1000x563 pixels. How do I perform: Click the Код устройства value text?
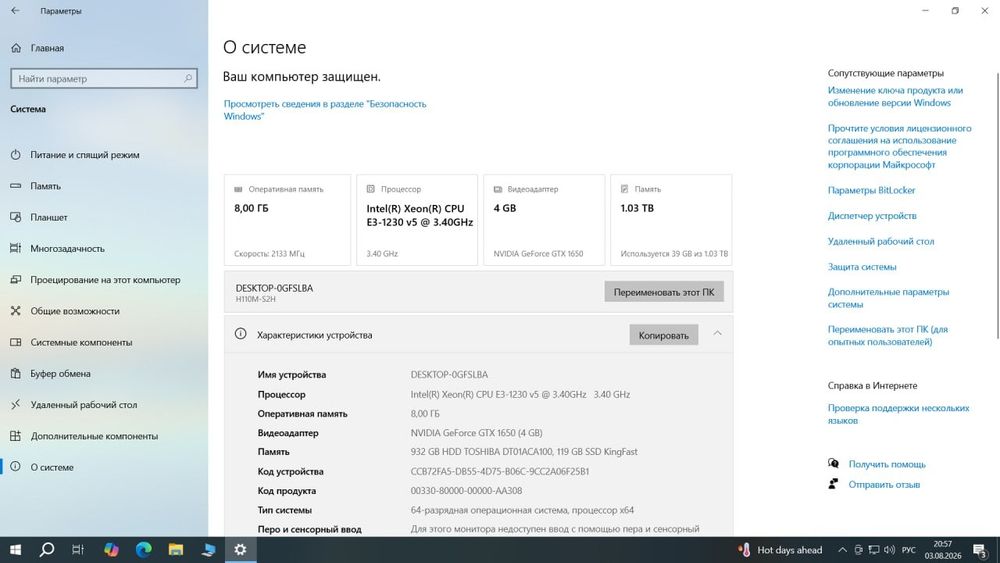coord(500,472)
